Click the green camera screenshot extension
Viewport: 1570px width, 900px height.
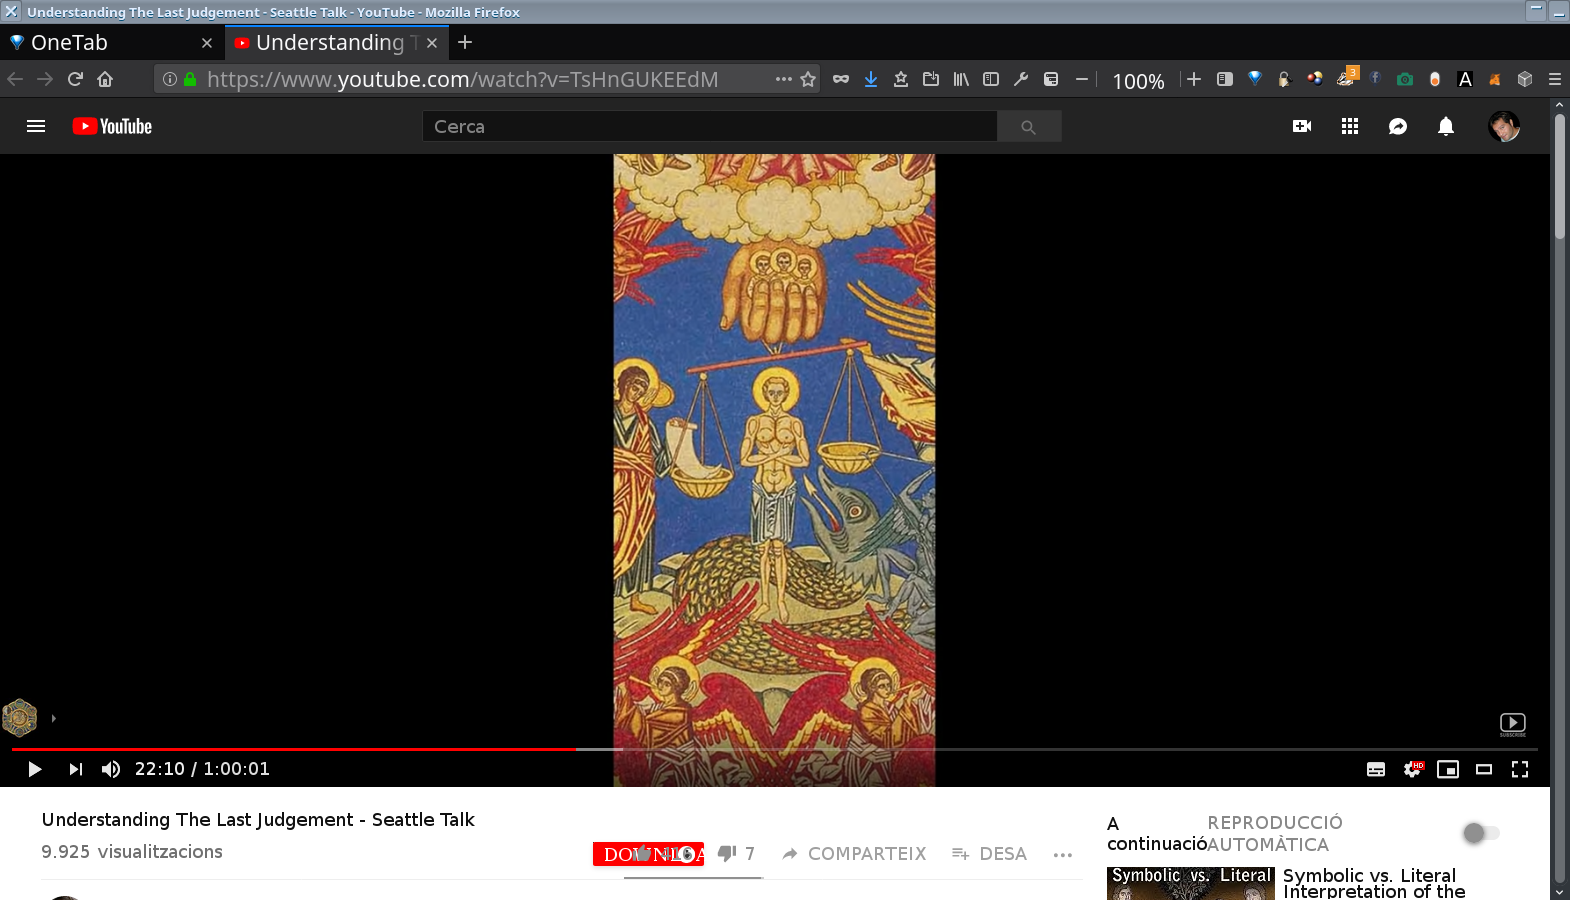pos(1405,79)
